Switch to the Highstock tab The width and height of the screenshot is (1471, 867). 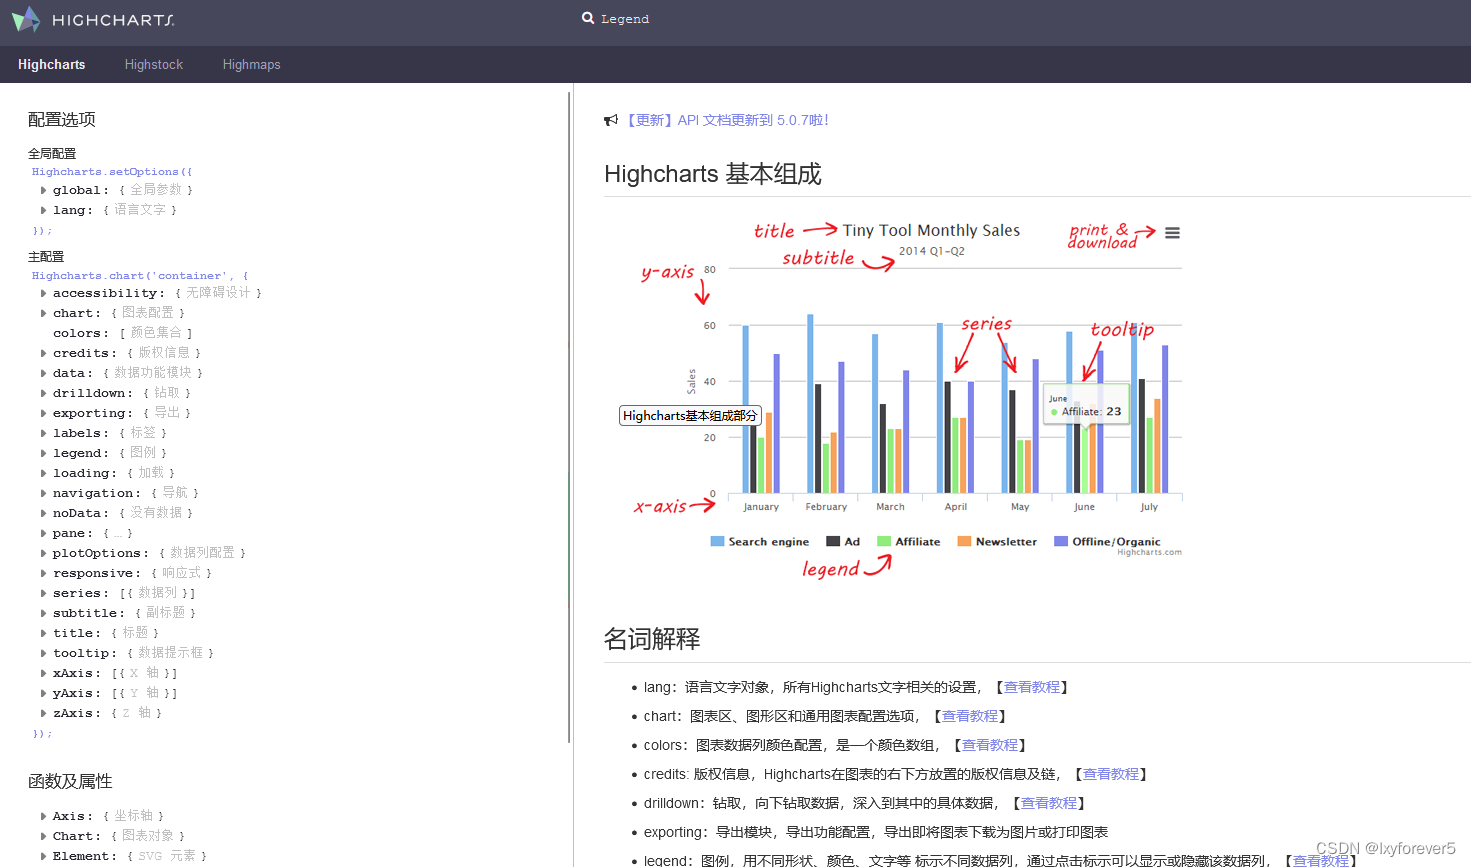tap(154, 64)
